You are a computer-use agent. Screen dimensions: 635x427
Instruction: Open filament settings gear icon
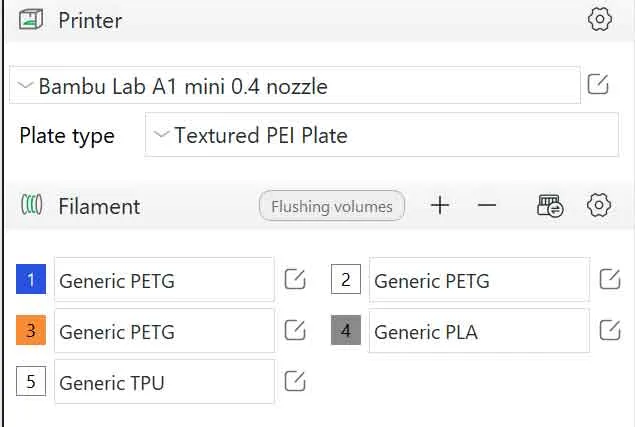599,205
